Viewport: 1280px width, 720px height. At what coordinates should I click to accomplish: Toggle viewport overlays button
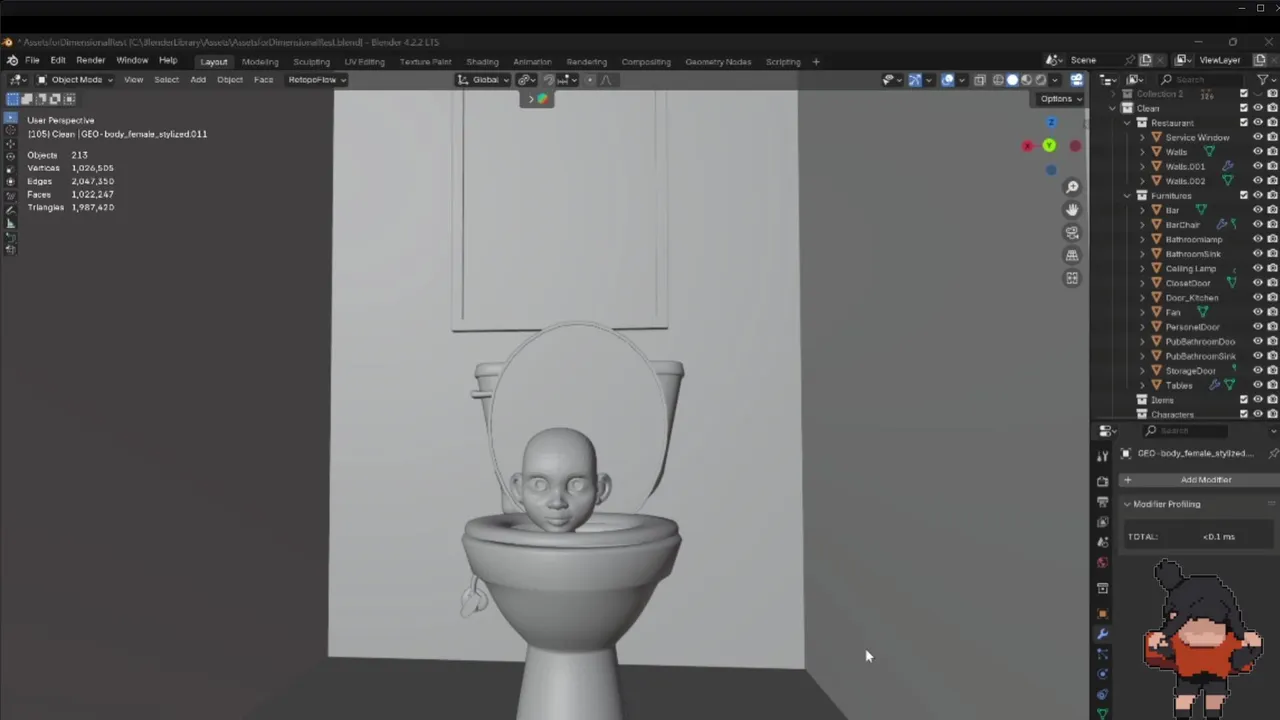(x=947, y=80)
